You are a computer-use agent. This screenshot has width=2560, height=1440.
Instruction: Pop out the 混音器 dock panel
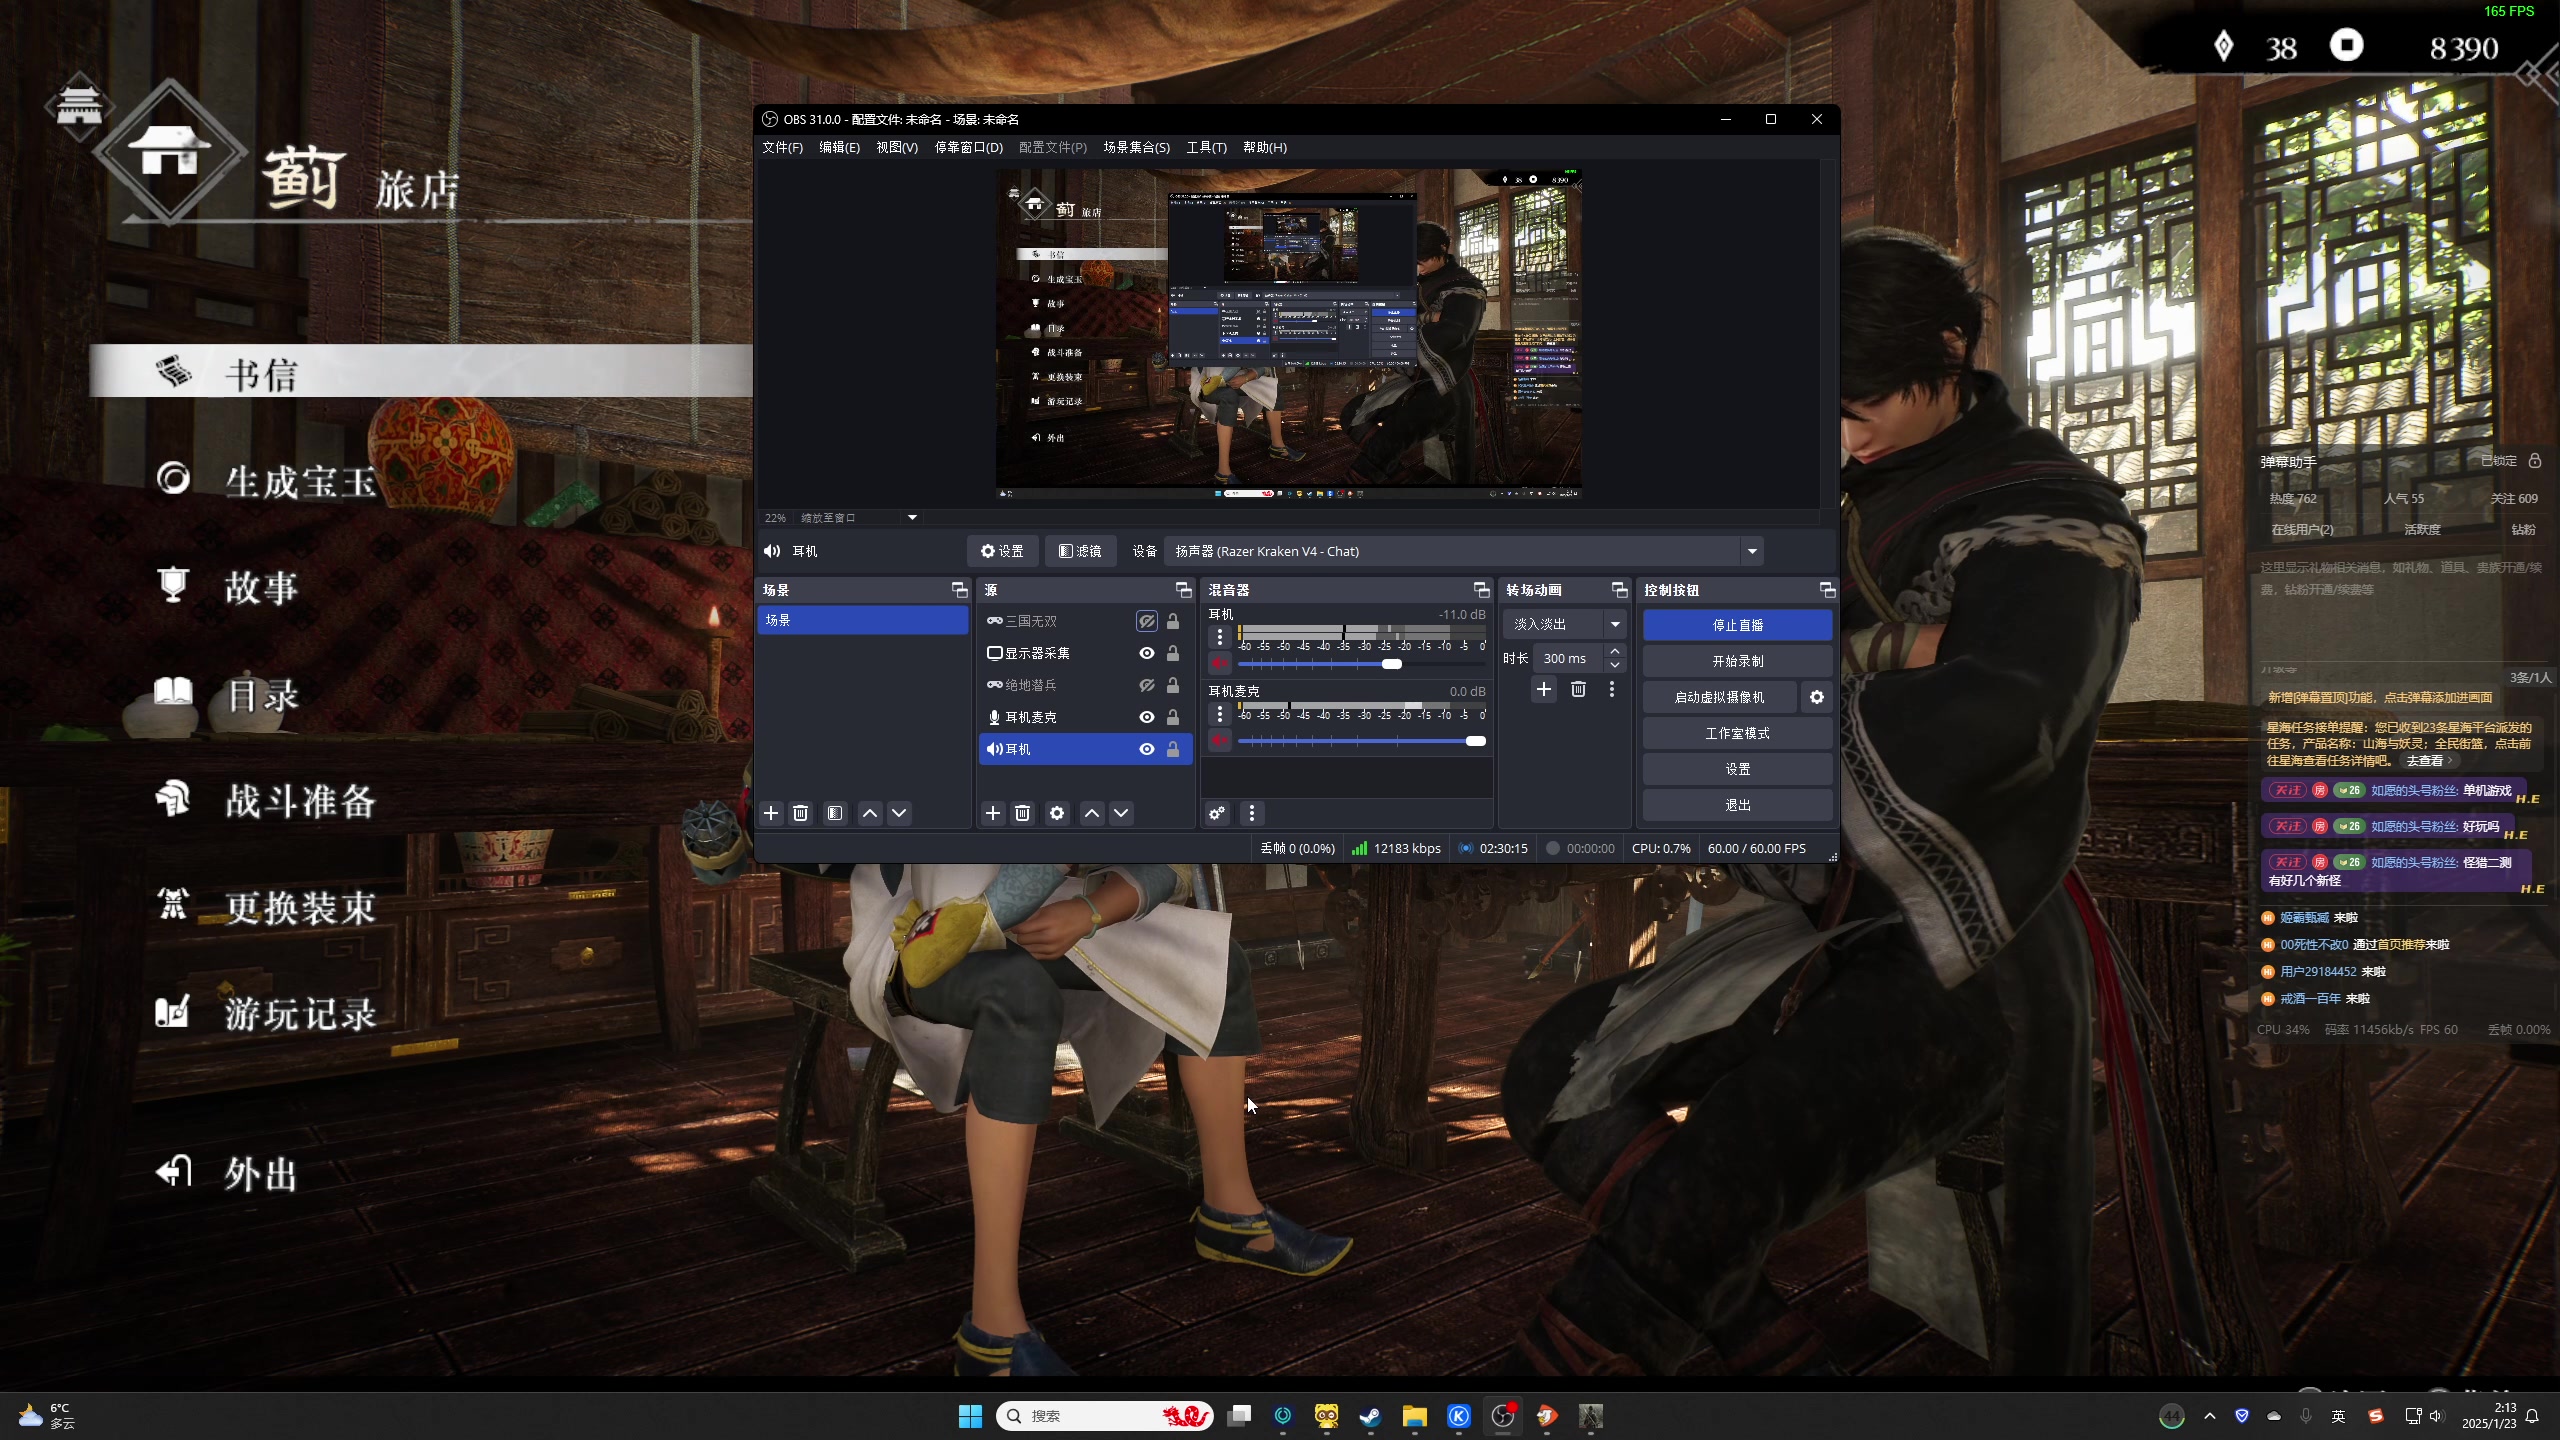1481,590
